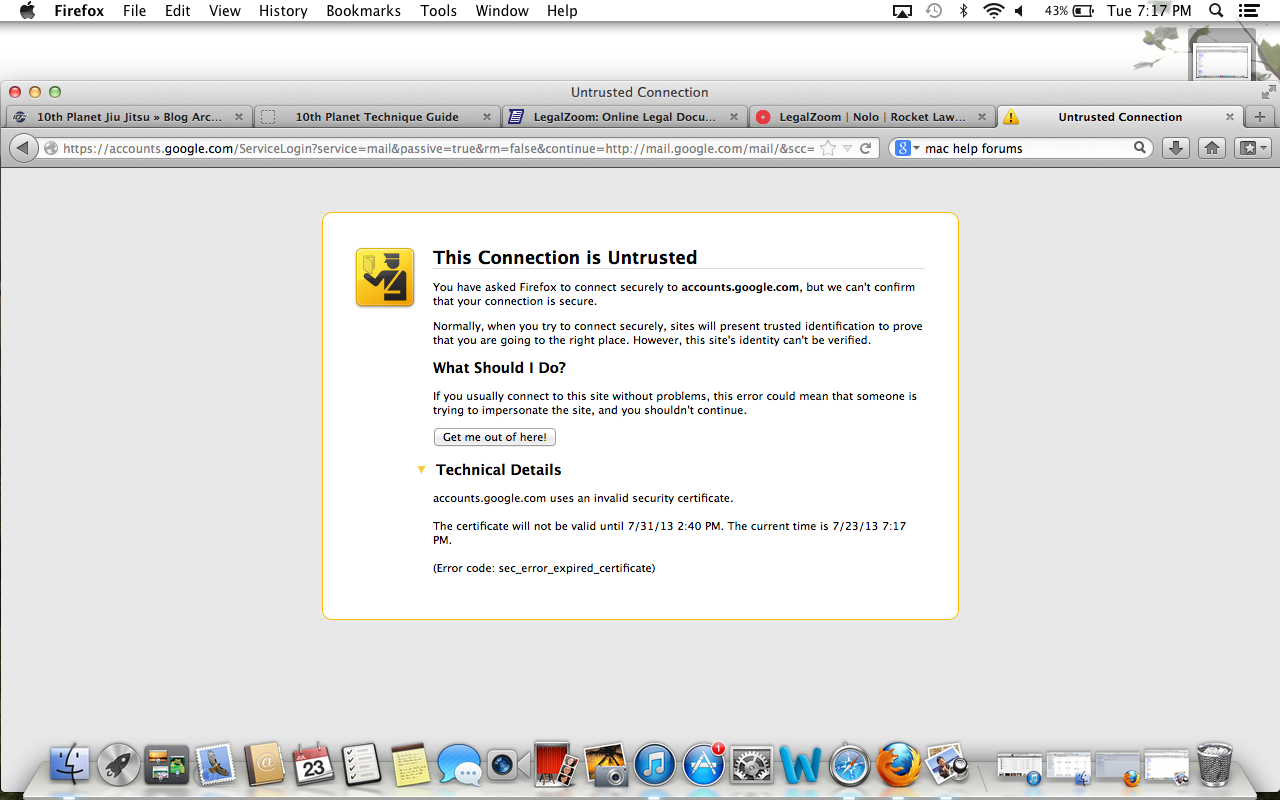Screen dimensions: 1280x800
Task: Switch to the LegalZoom | Nolo | Rocket Law tab
Action: tap(872, 117)
